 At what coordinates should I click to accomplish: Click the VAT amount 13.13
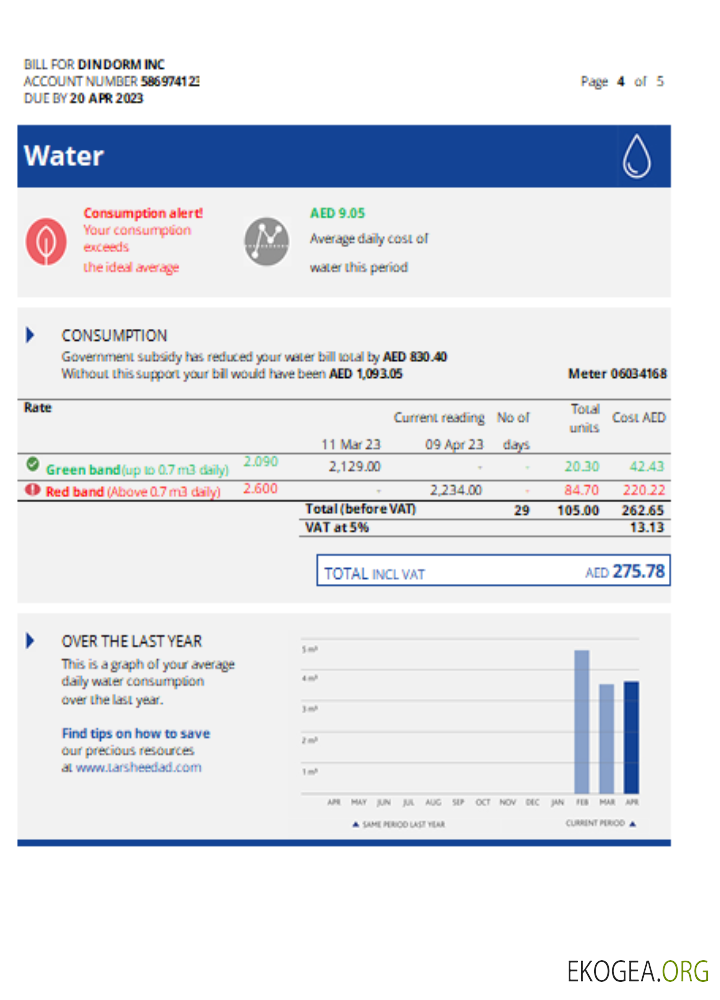[647, 527]
